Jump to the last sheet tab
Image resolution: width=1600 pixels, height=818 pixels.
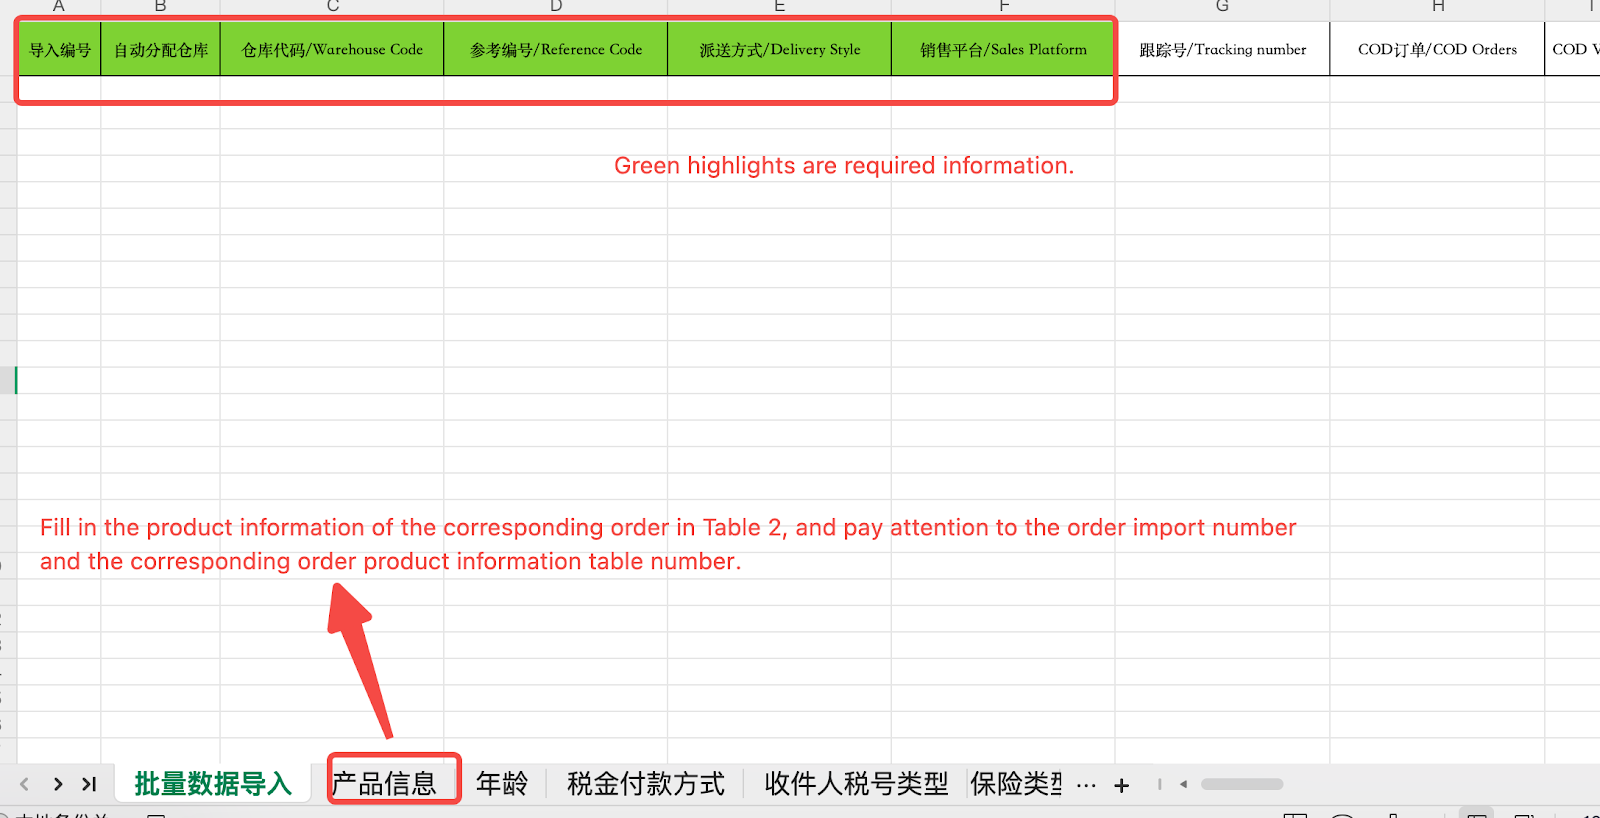point(89,785)
